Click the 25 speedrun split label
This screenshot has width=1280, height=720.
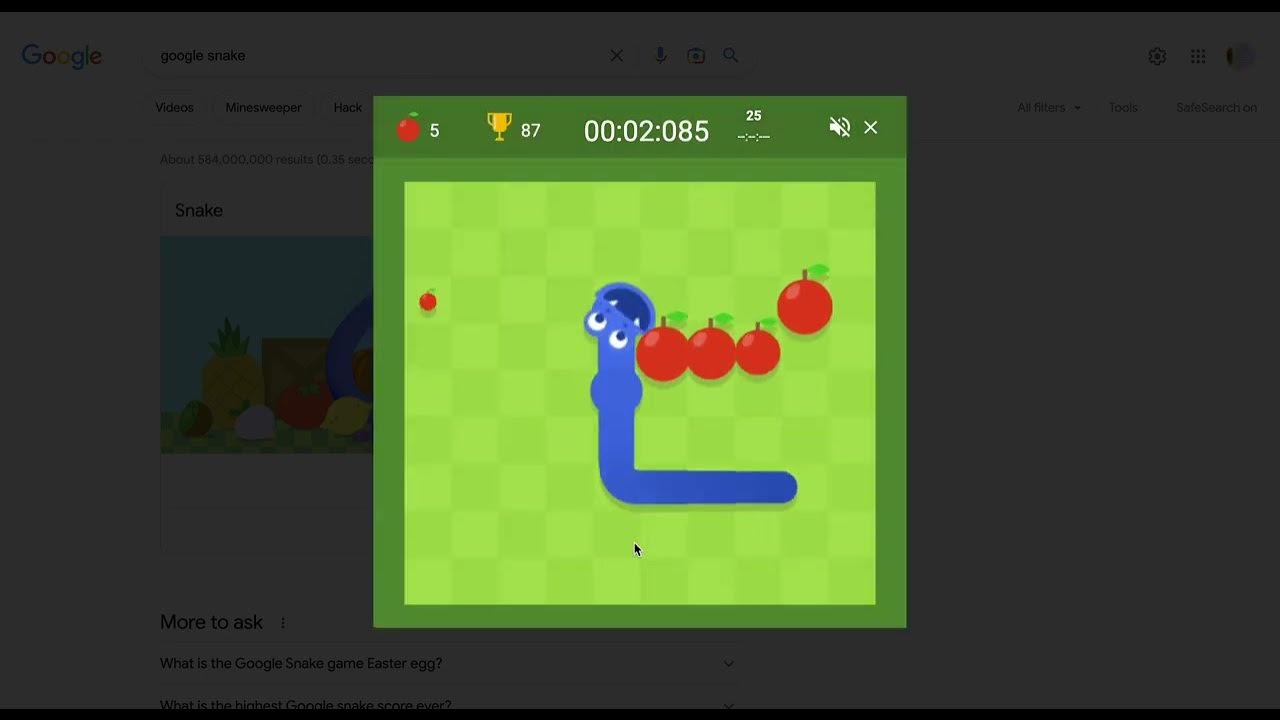click(x=753, y=116)
